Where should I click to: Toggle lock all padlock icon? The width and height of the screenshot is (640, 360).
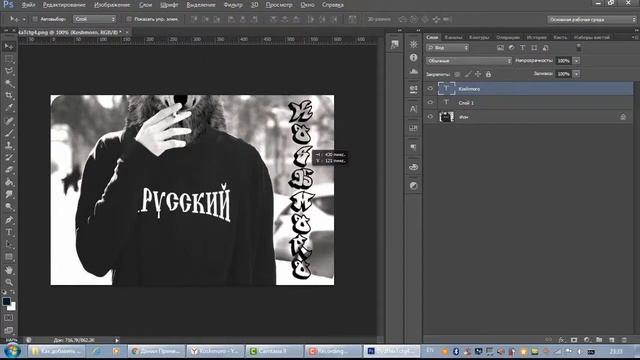(488, 74)
